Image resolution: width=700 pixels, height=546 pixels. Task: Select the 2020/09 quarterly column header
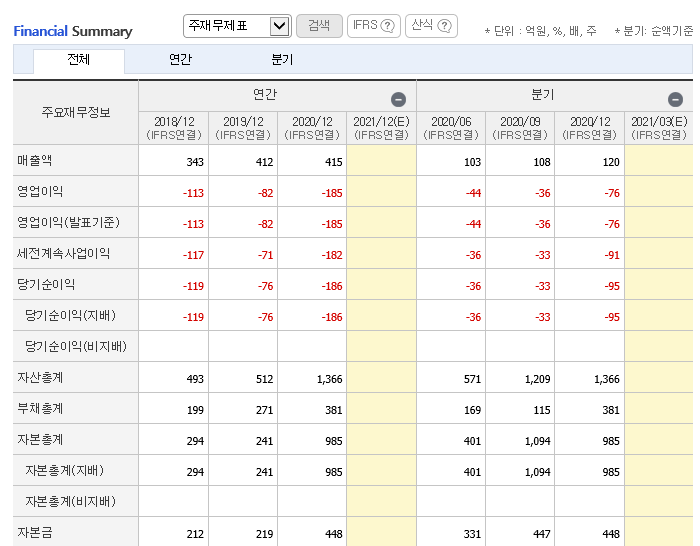pos(520,128)
